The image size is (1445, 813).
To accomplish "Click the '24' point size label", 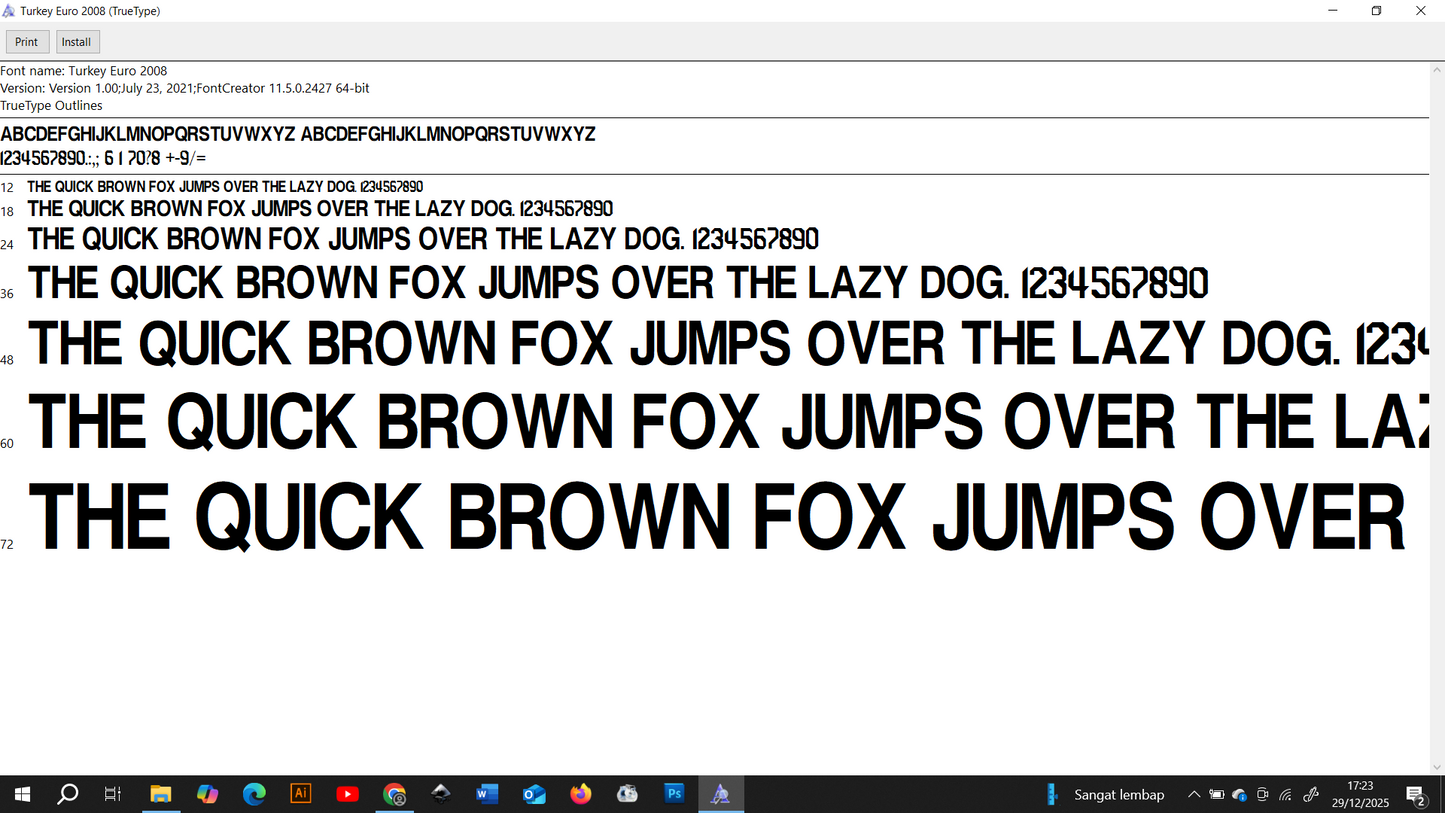I will [x=7, y=245].
